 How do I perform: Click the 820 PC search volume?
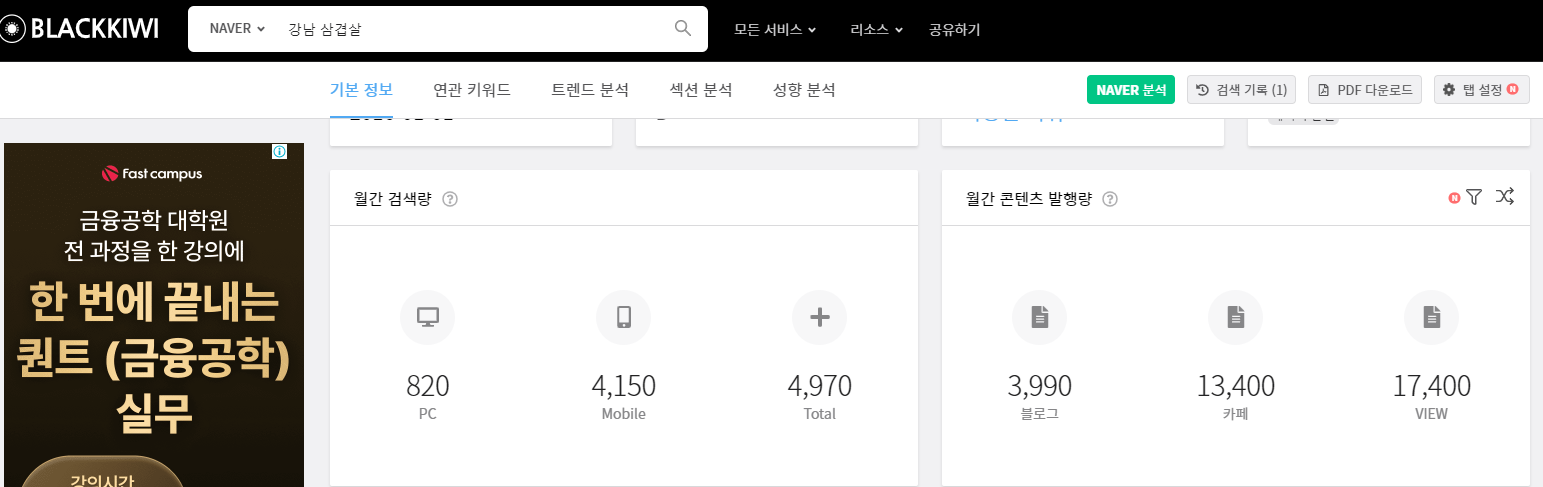(428, 386)
